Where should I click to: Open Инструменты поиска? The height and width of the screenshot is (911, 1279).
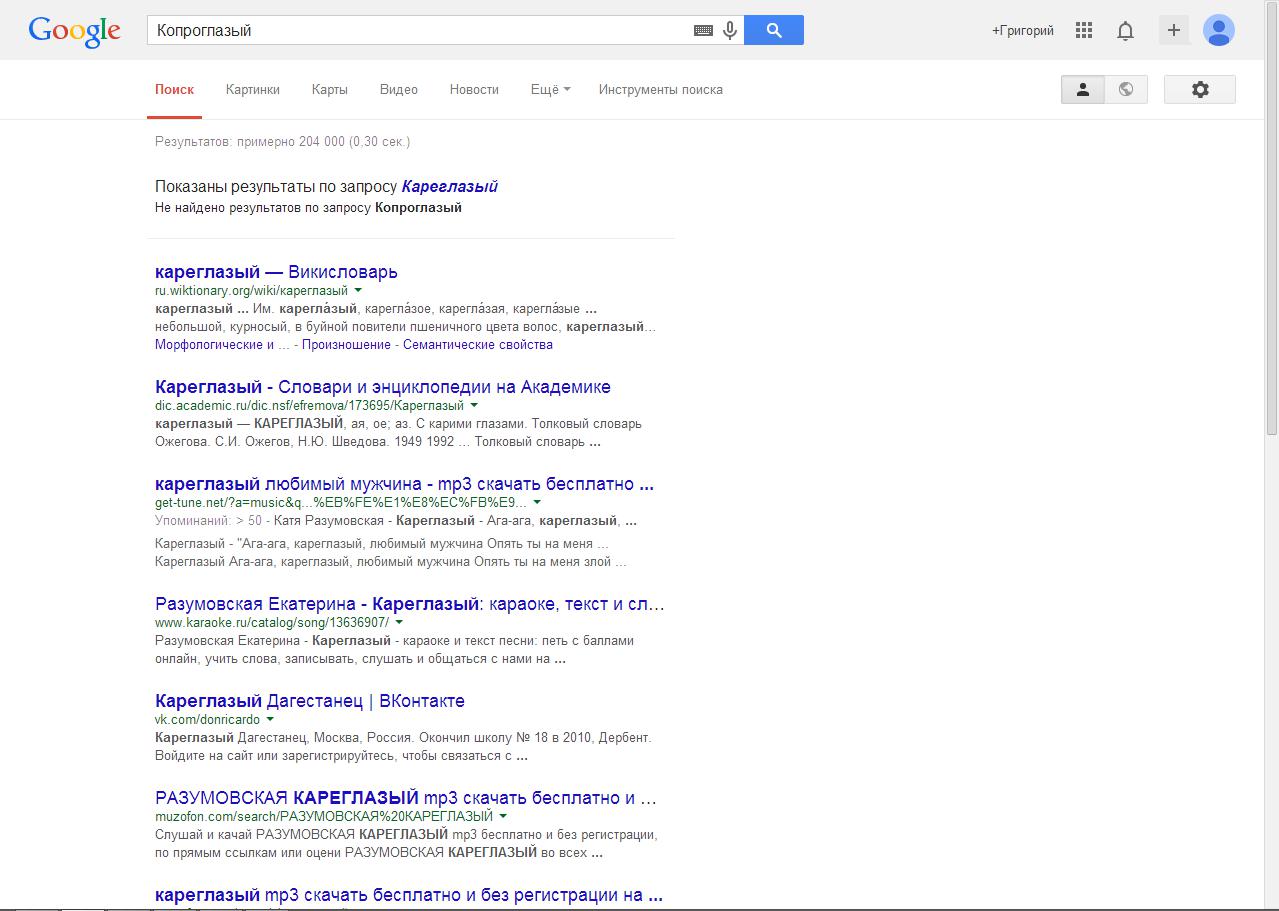tap(661, 89)
